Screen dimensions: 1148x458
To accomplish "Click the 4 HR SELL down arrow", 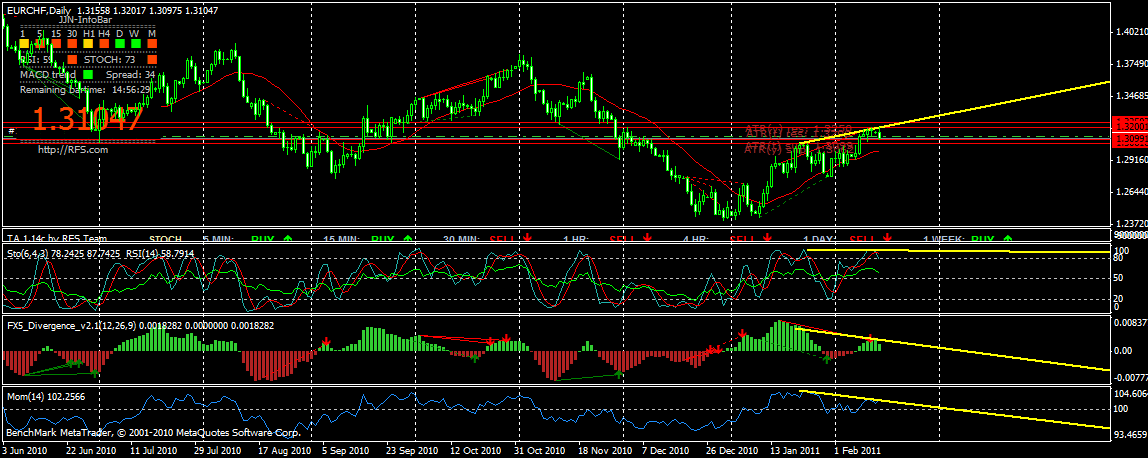I will click(x=767, y=238).
